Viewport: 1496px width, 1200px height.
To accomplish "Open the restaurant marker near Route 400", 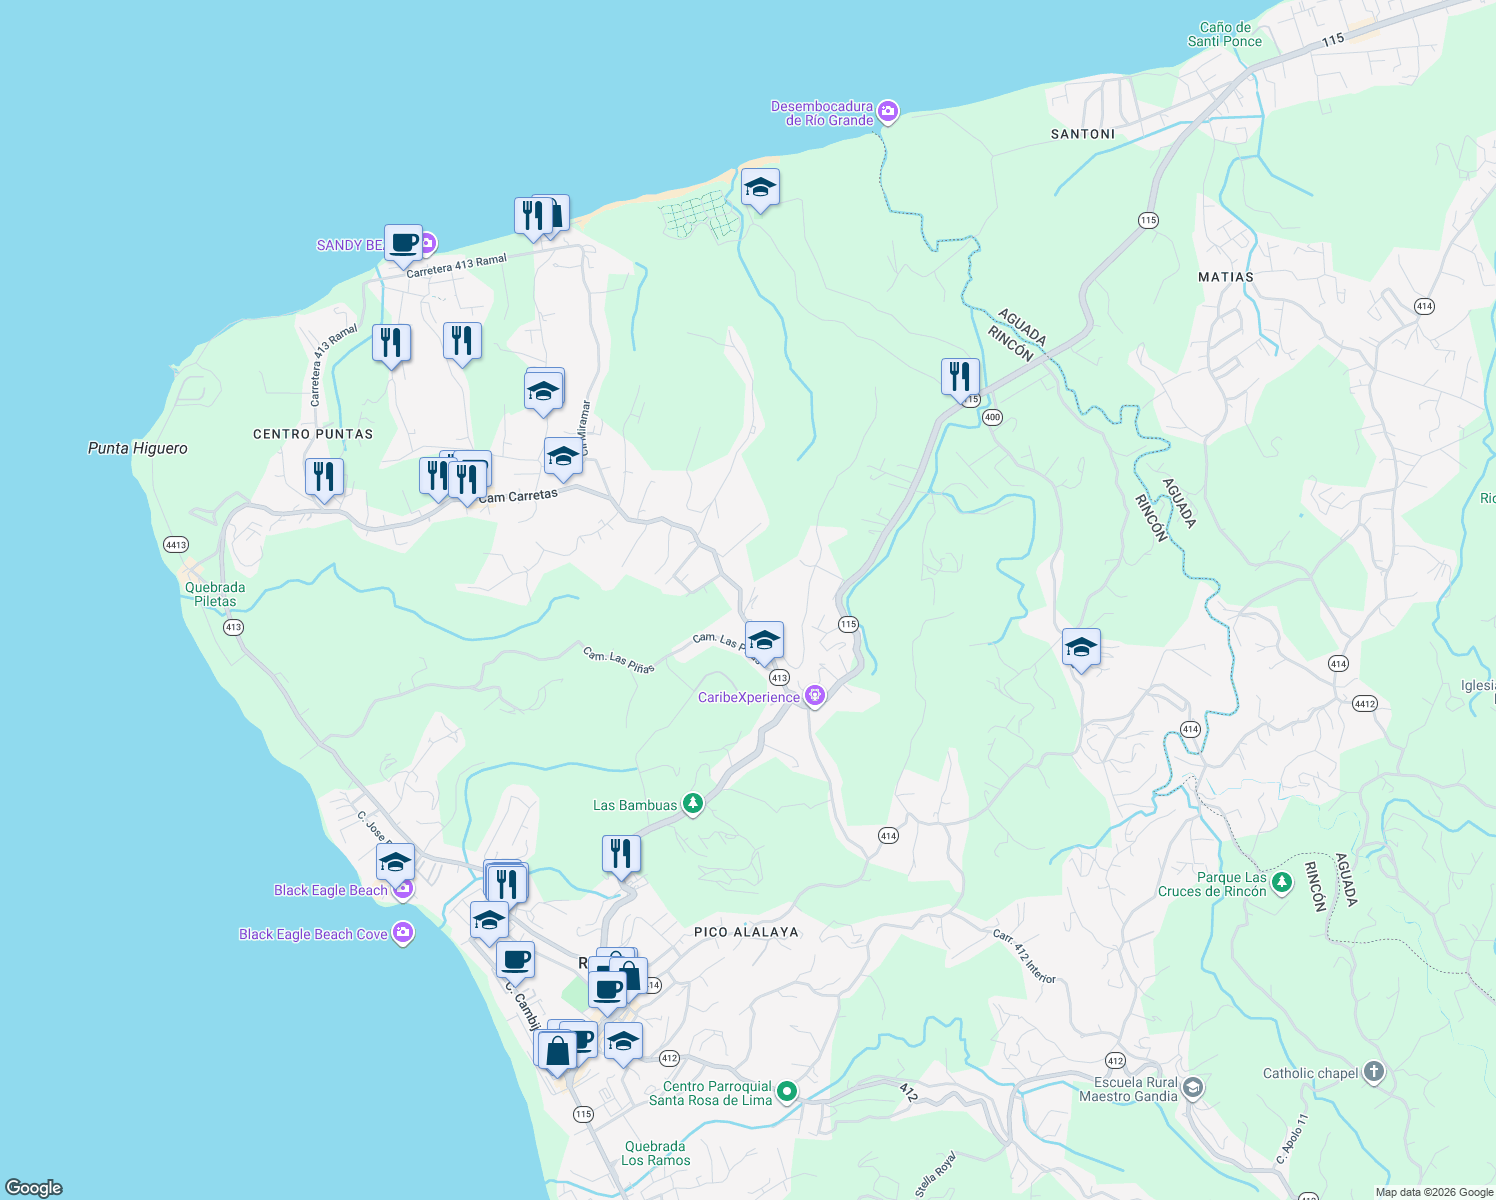I will 959,378.
